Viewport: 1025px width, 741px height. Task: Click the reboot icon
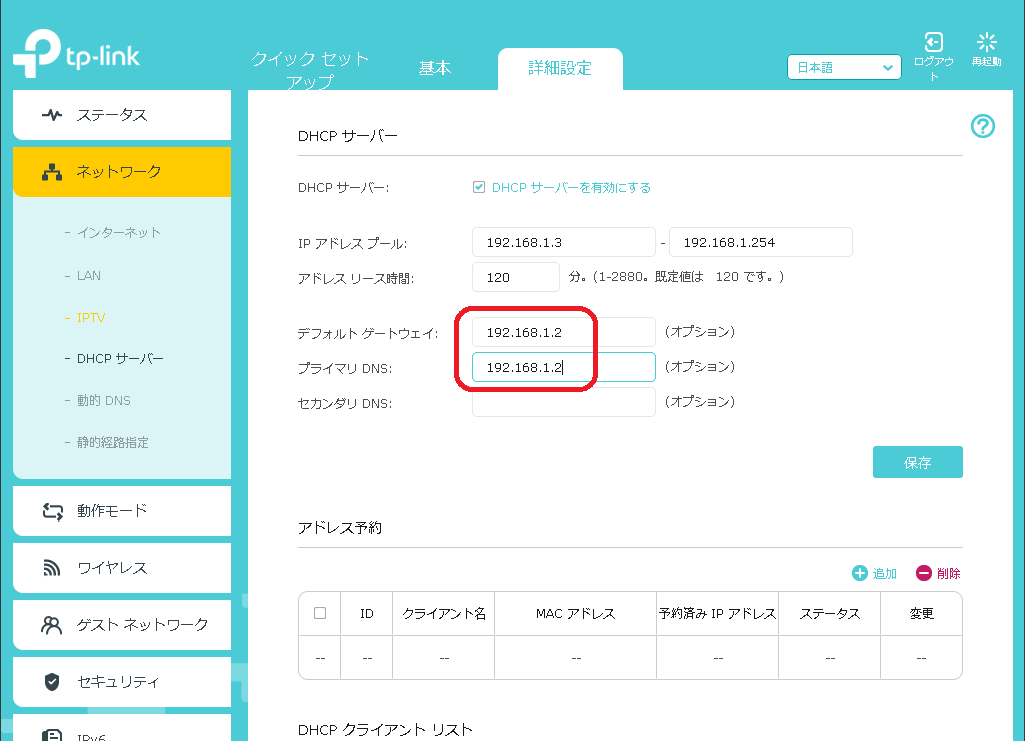tap(987, 42)
